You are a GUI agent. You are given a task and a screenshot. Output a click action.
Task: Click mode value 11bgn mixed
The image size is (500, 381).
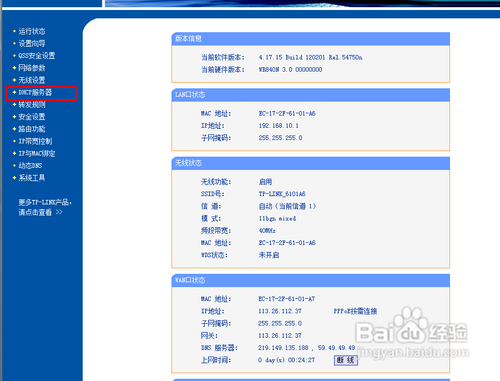277,219
